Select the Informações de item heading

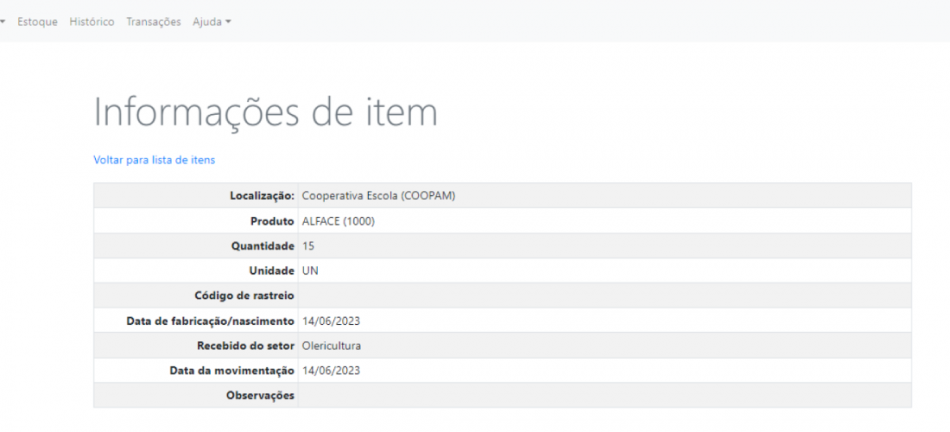point(265,111)
